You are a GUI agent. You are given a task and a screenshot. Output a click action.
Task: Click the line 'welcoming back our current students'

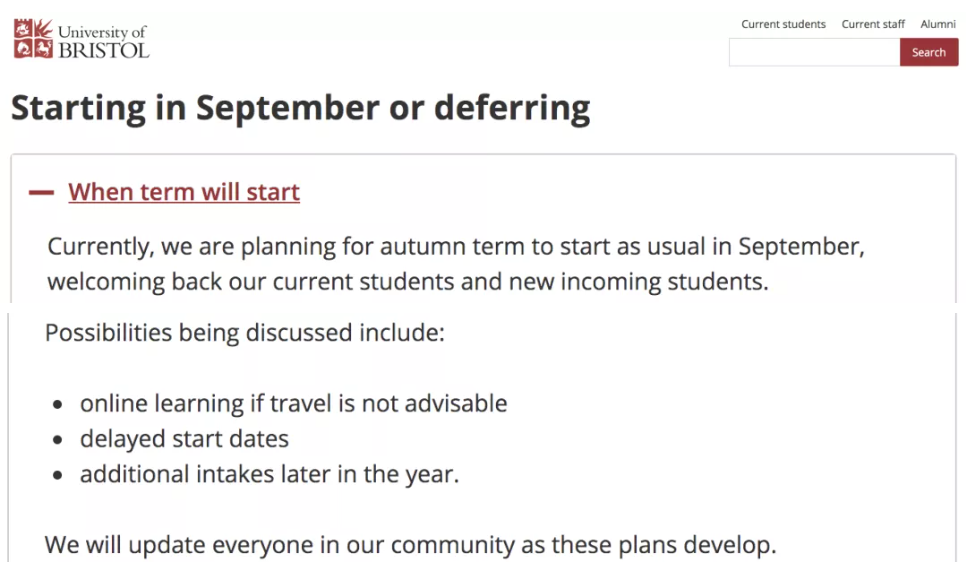coord(408,282)
